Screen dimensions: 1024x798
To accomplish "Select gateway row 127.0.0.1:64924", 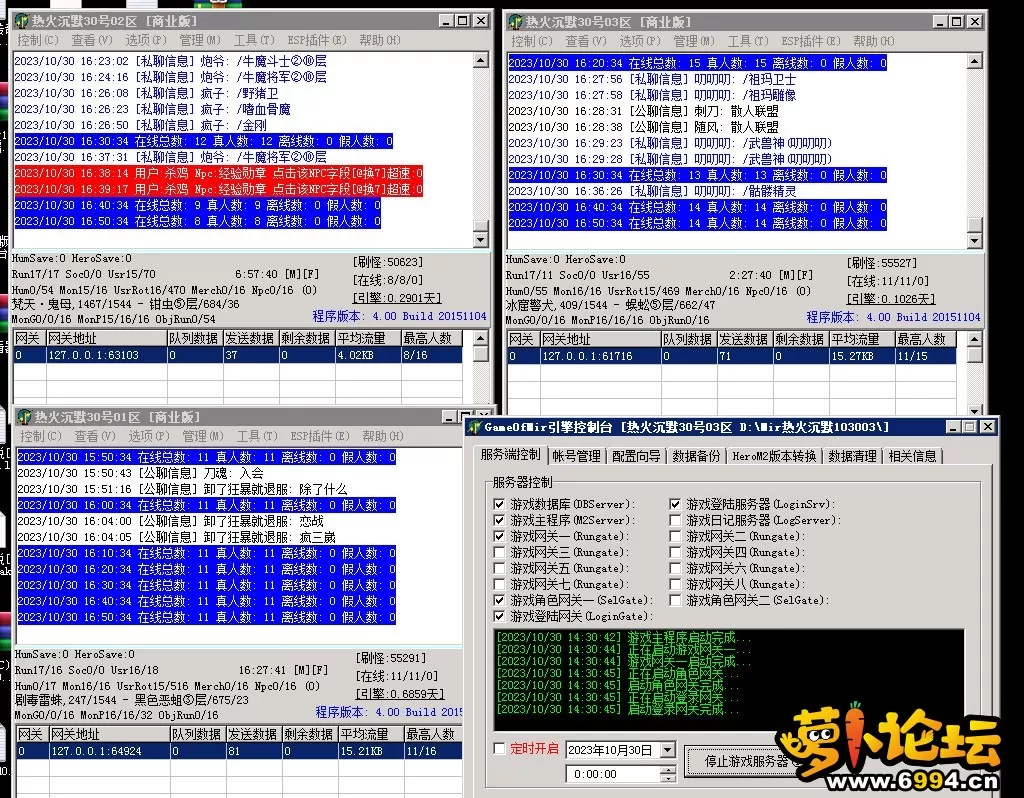I will click(239, 751).
